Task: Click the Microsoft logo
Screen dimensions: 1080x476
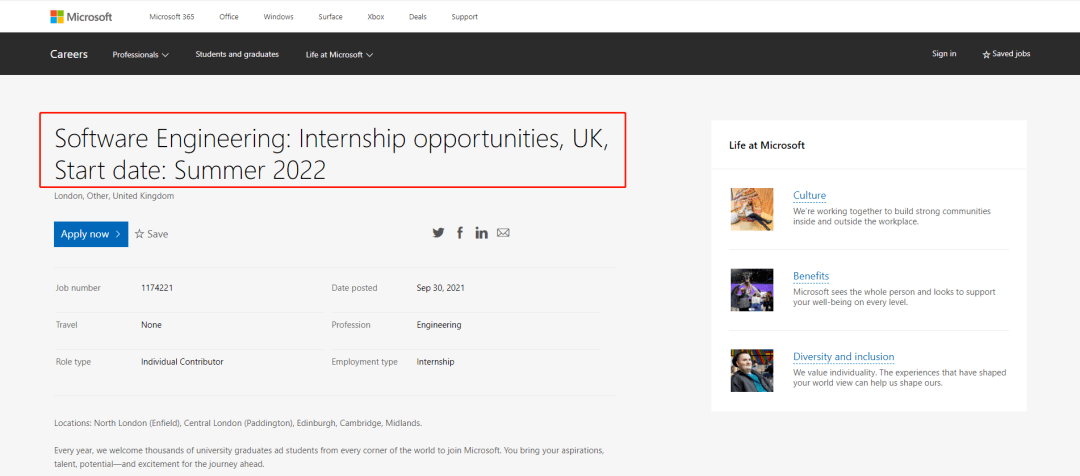Action: click(x=81, y=17)
